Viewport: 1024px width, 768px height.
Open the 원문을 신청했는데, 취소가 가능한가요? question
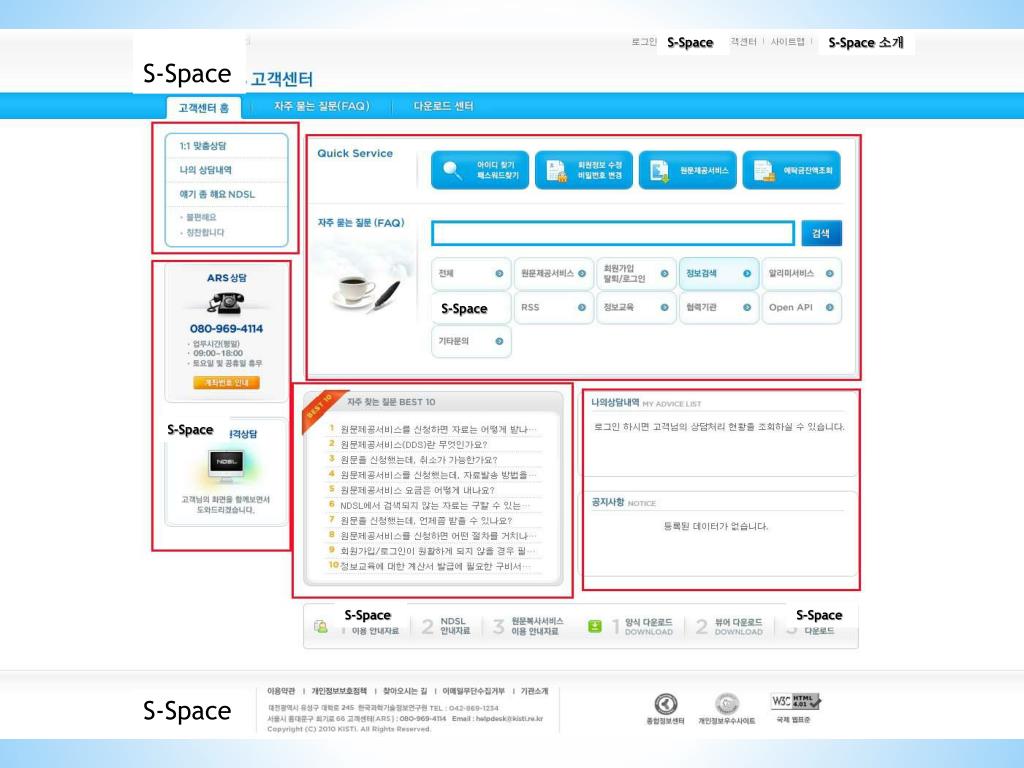[419, 460]
